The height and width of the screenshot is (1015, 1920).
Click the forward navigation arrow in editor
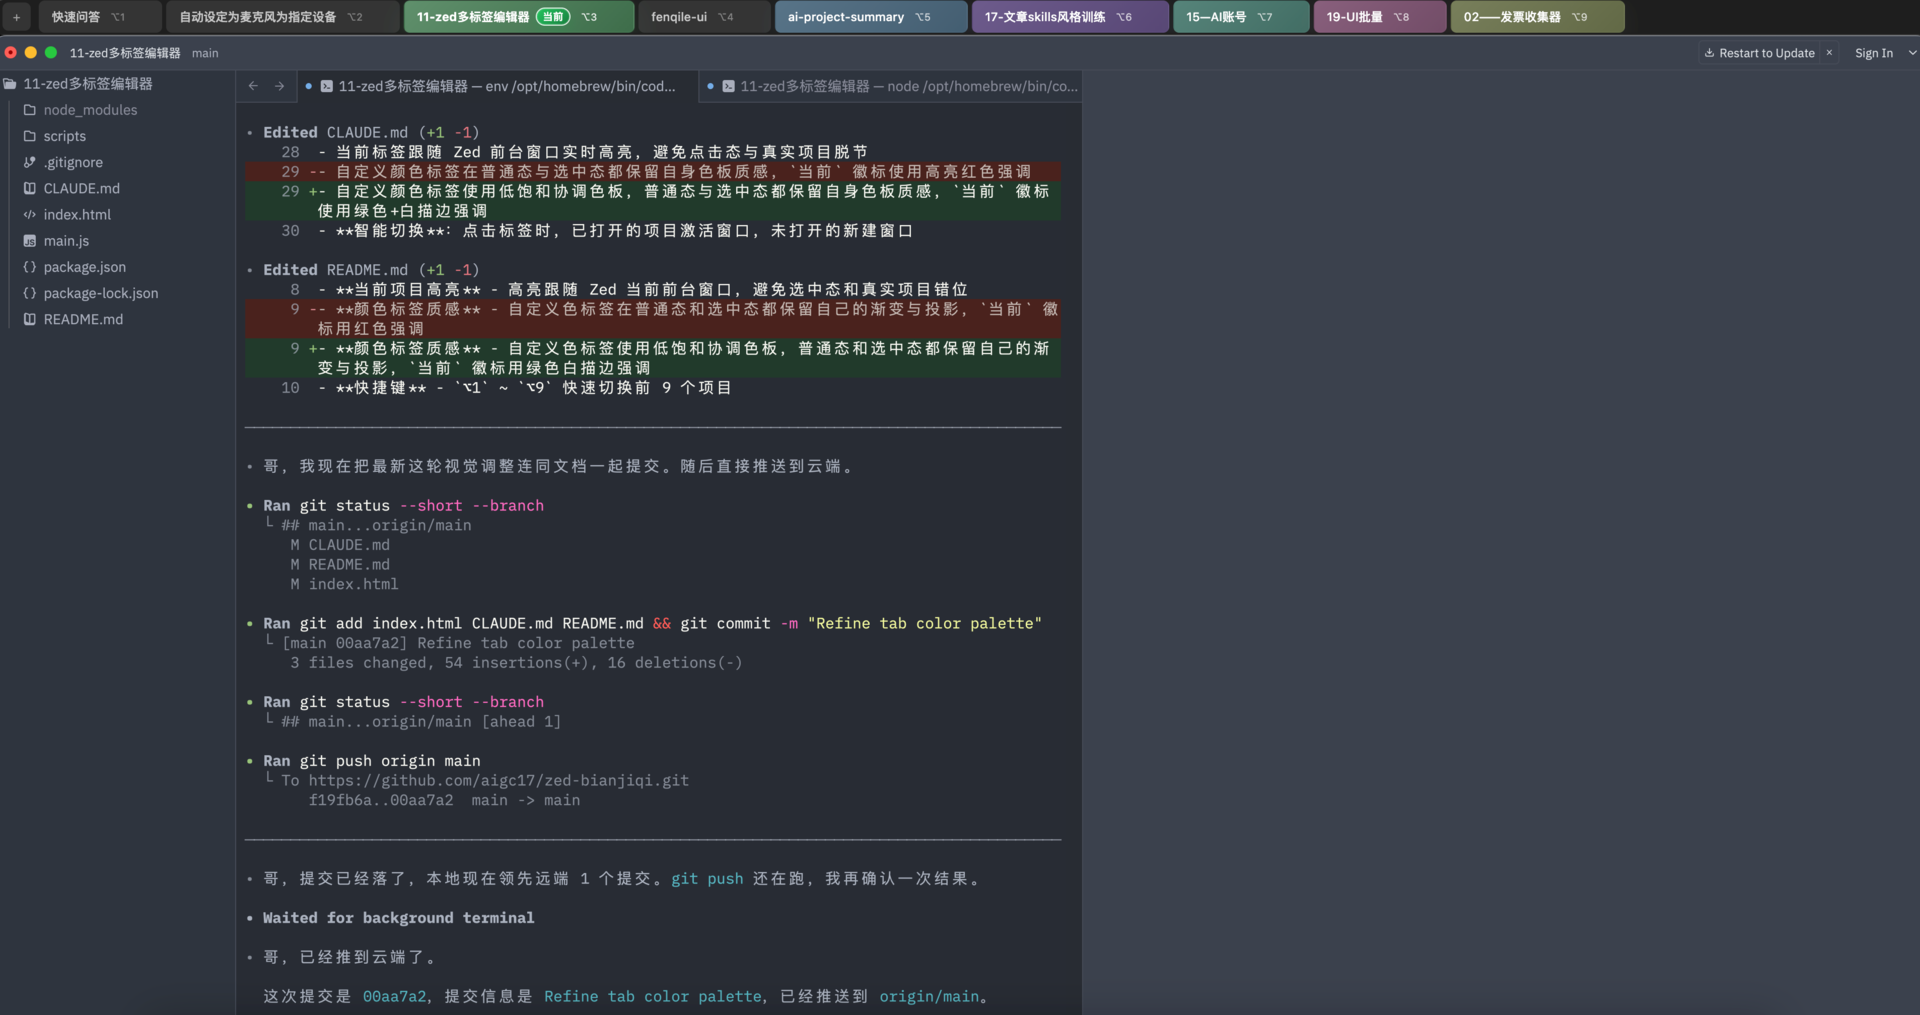point(280,86)
